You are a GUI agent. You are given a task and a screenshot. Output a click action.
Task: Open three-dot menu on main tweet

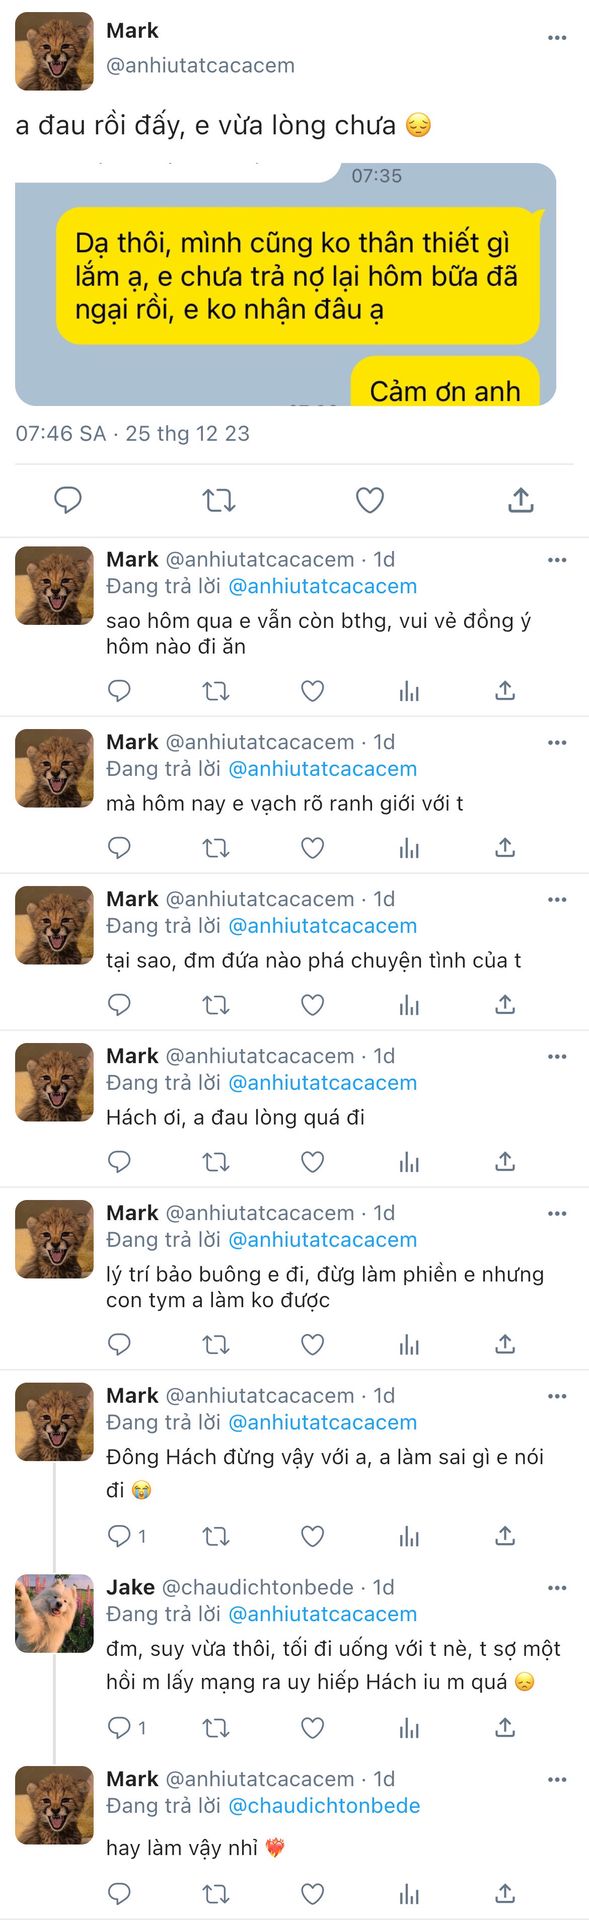(557, 38)
